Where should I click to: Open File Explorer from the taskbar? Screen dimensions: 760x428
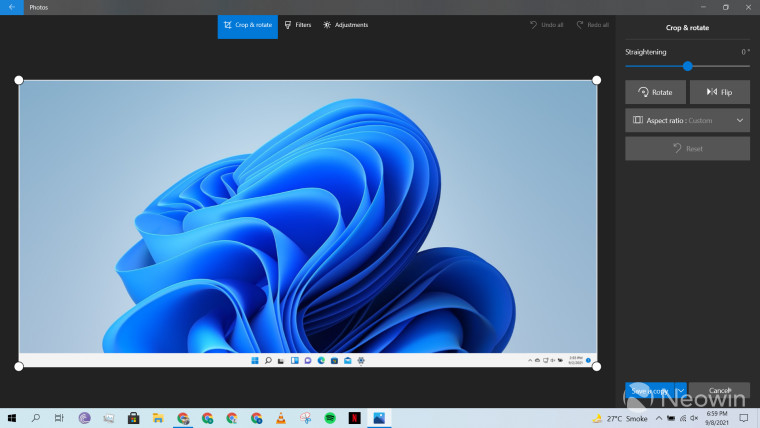click(x=158, y=418)
